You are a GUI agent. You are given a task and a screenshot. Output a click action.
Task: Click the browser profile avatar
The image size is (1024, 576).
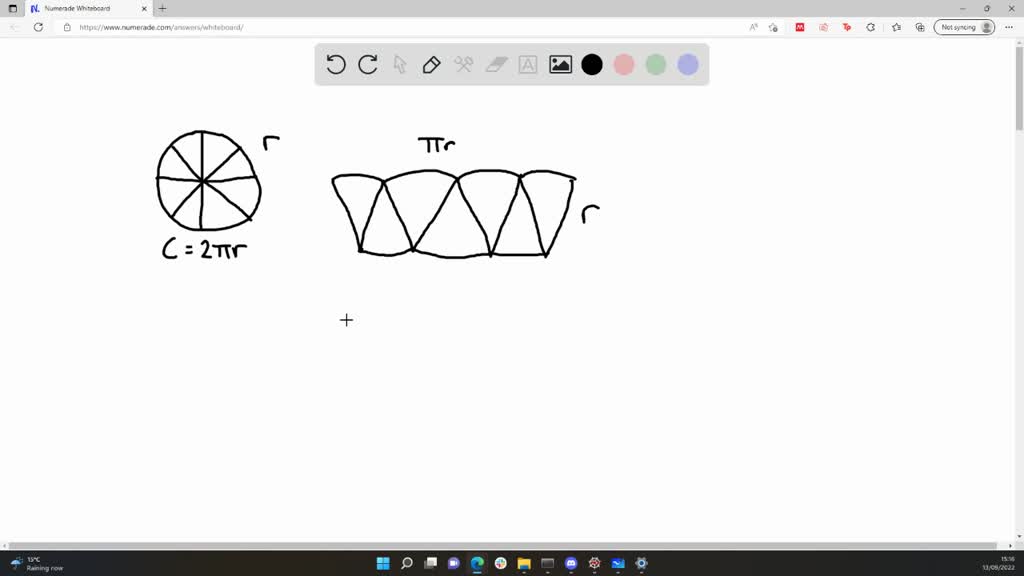(985, 27)
